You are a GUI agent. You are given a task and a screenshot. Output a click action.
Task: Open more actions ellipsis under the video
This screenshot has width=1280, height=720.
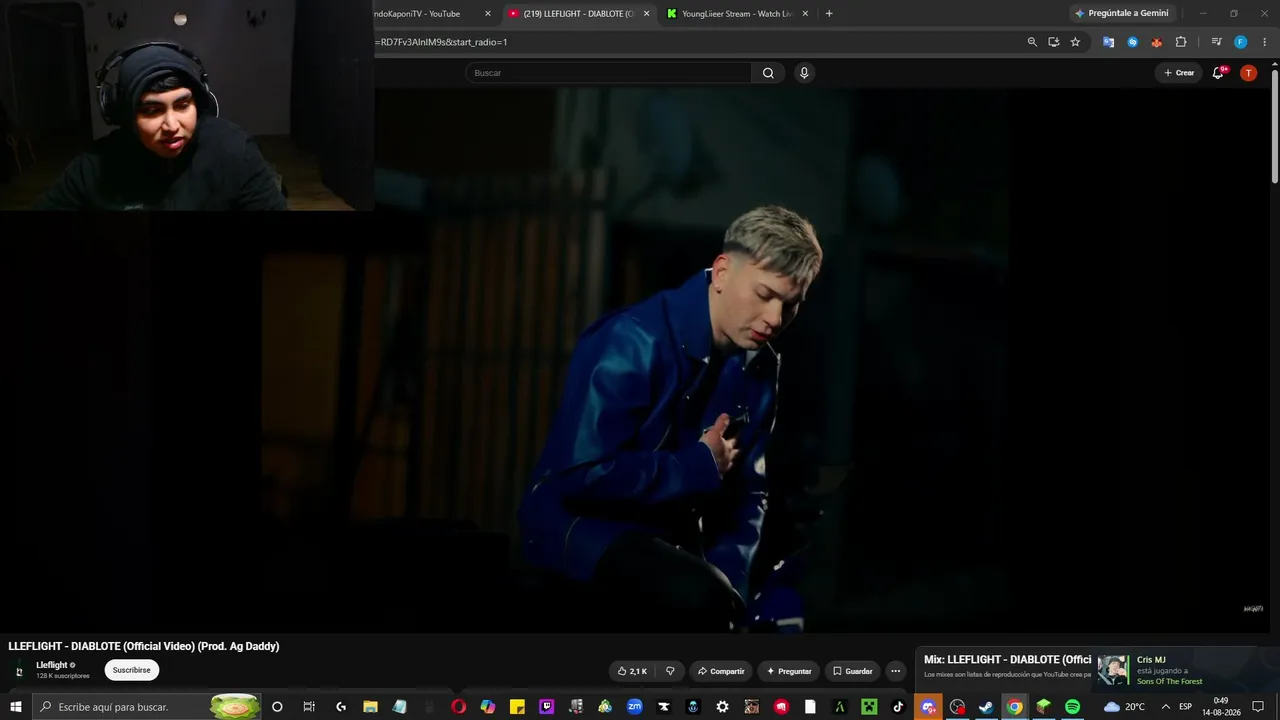tap(896, 671)
